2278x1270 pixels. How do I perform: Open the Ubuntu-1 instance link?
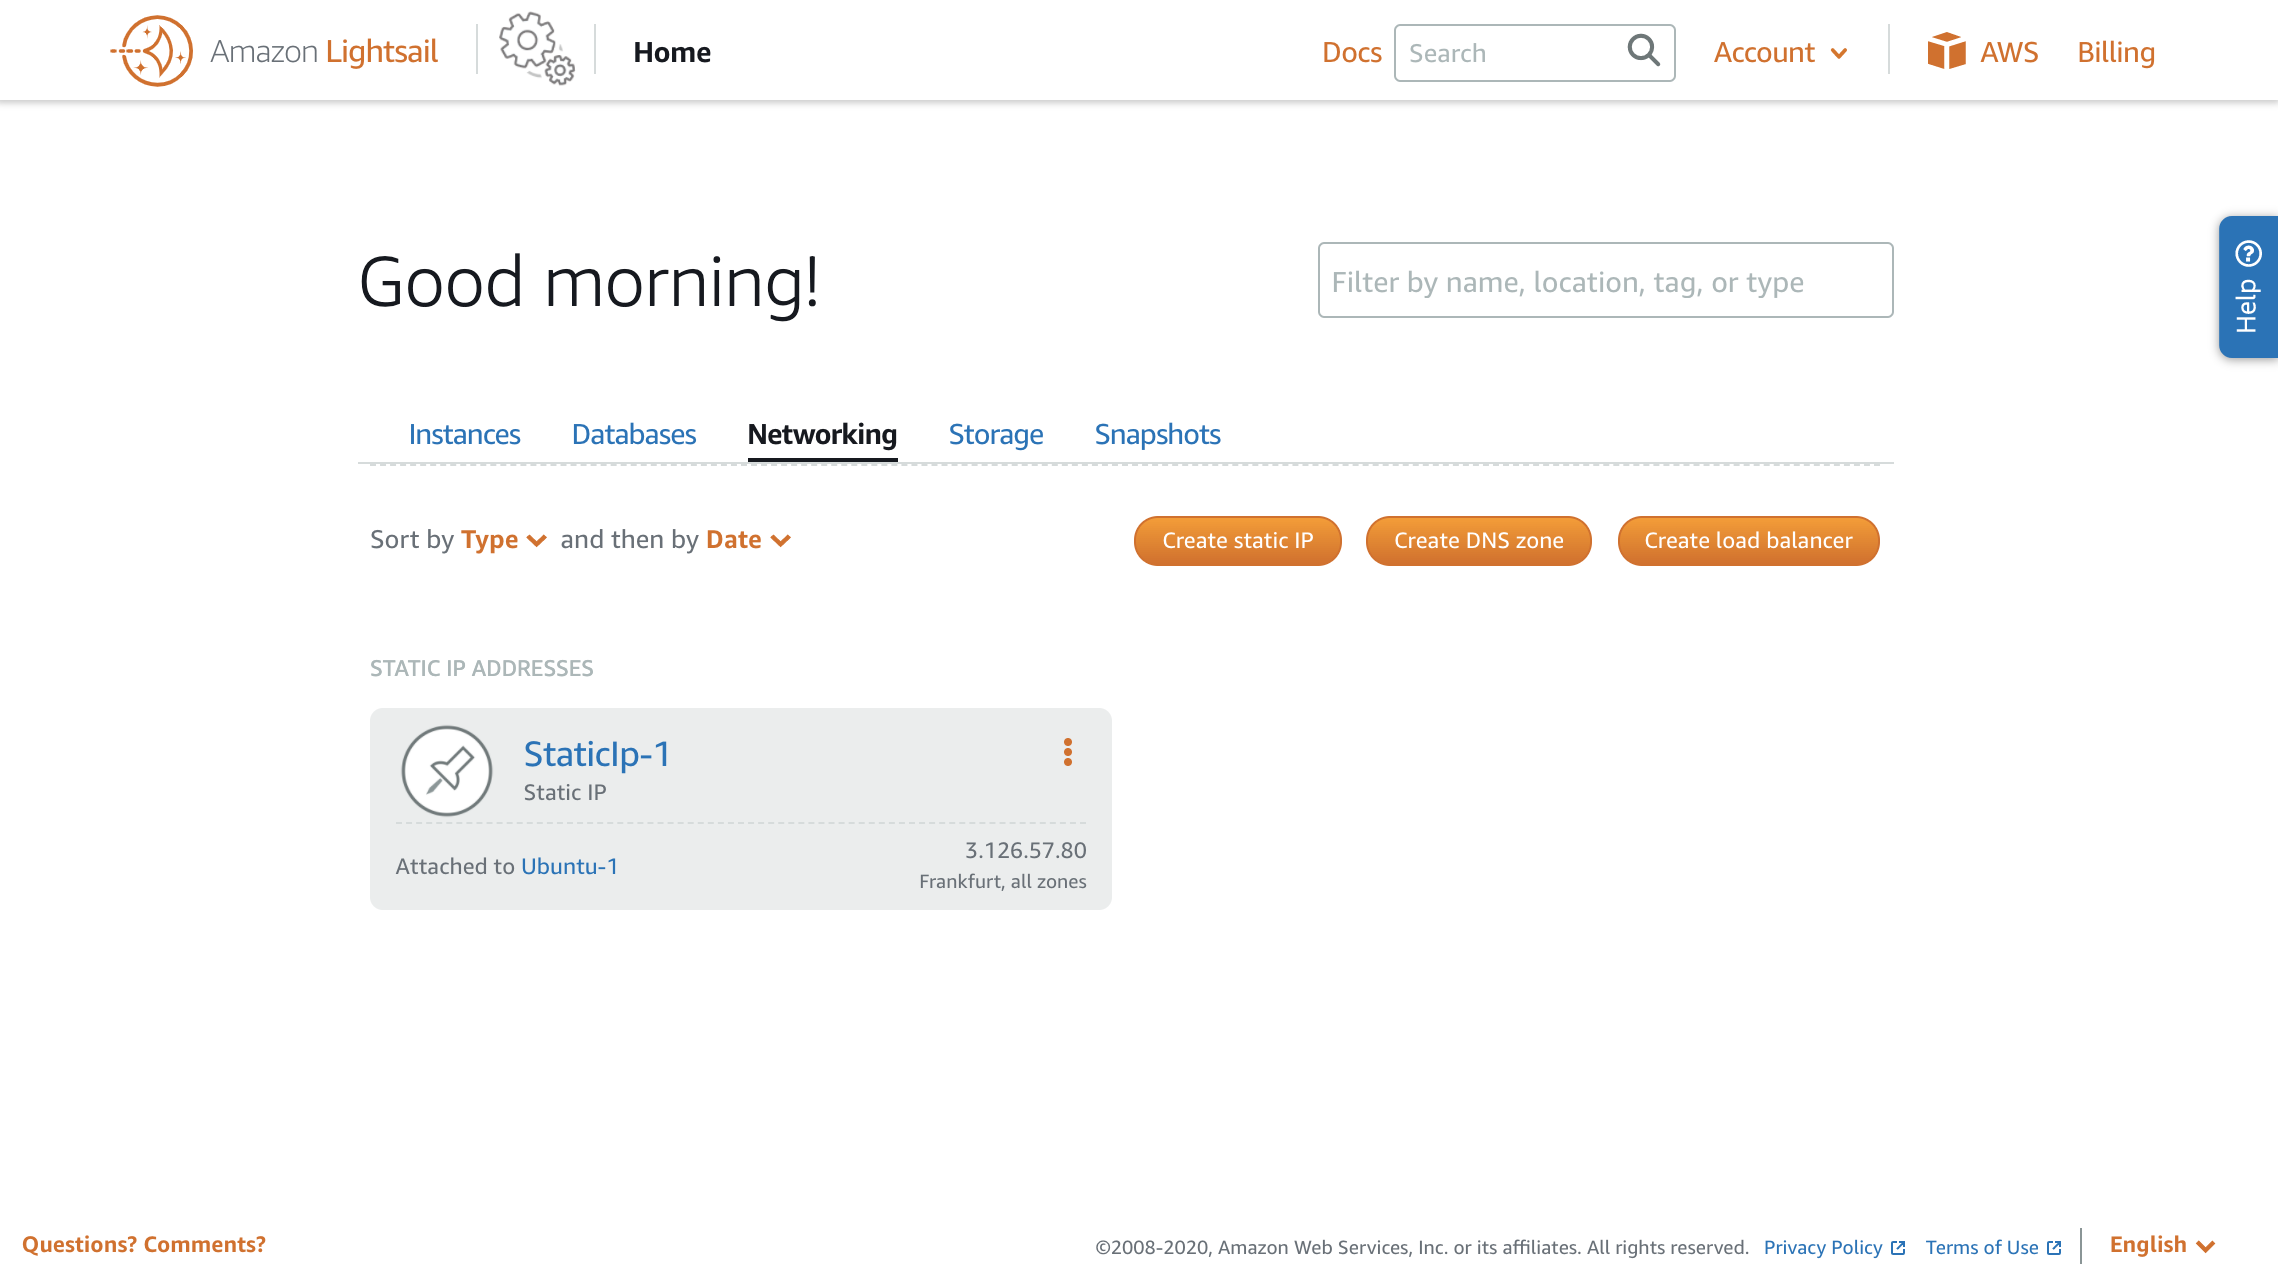click(569, 866)
